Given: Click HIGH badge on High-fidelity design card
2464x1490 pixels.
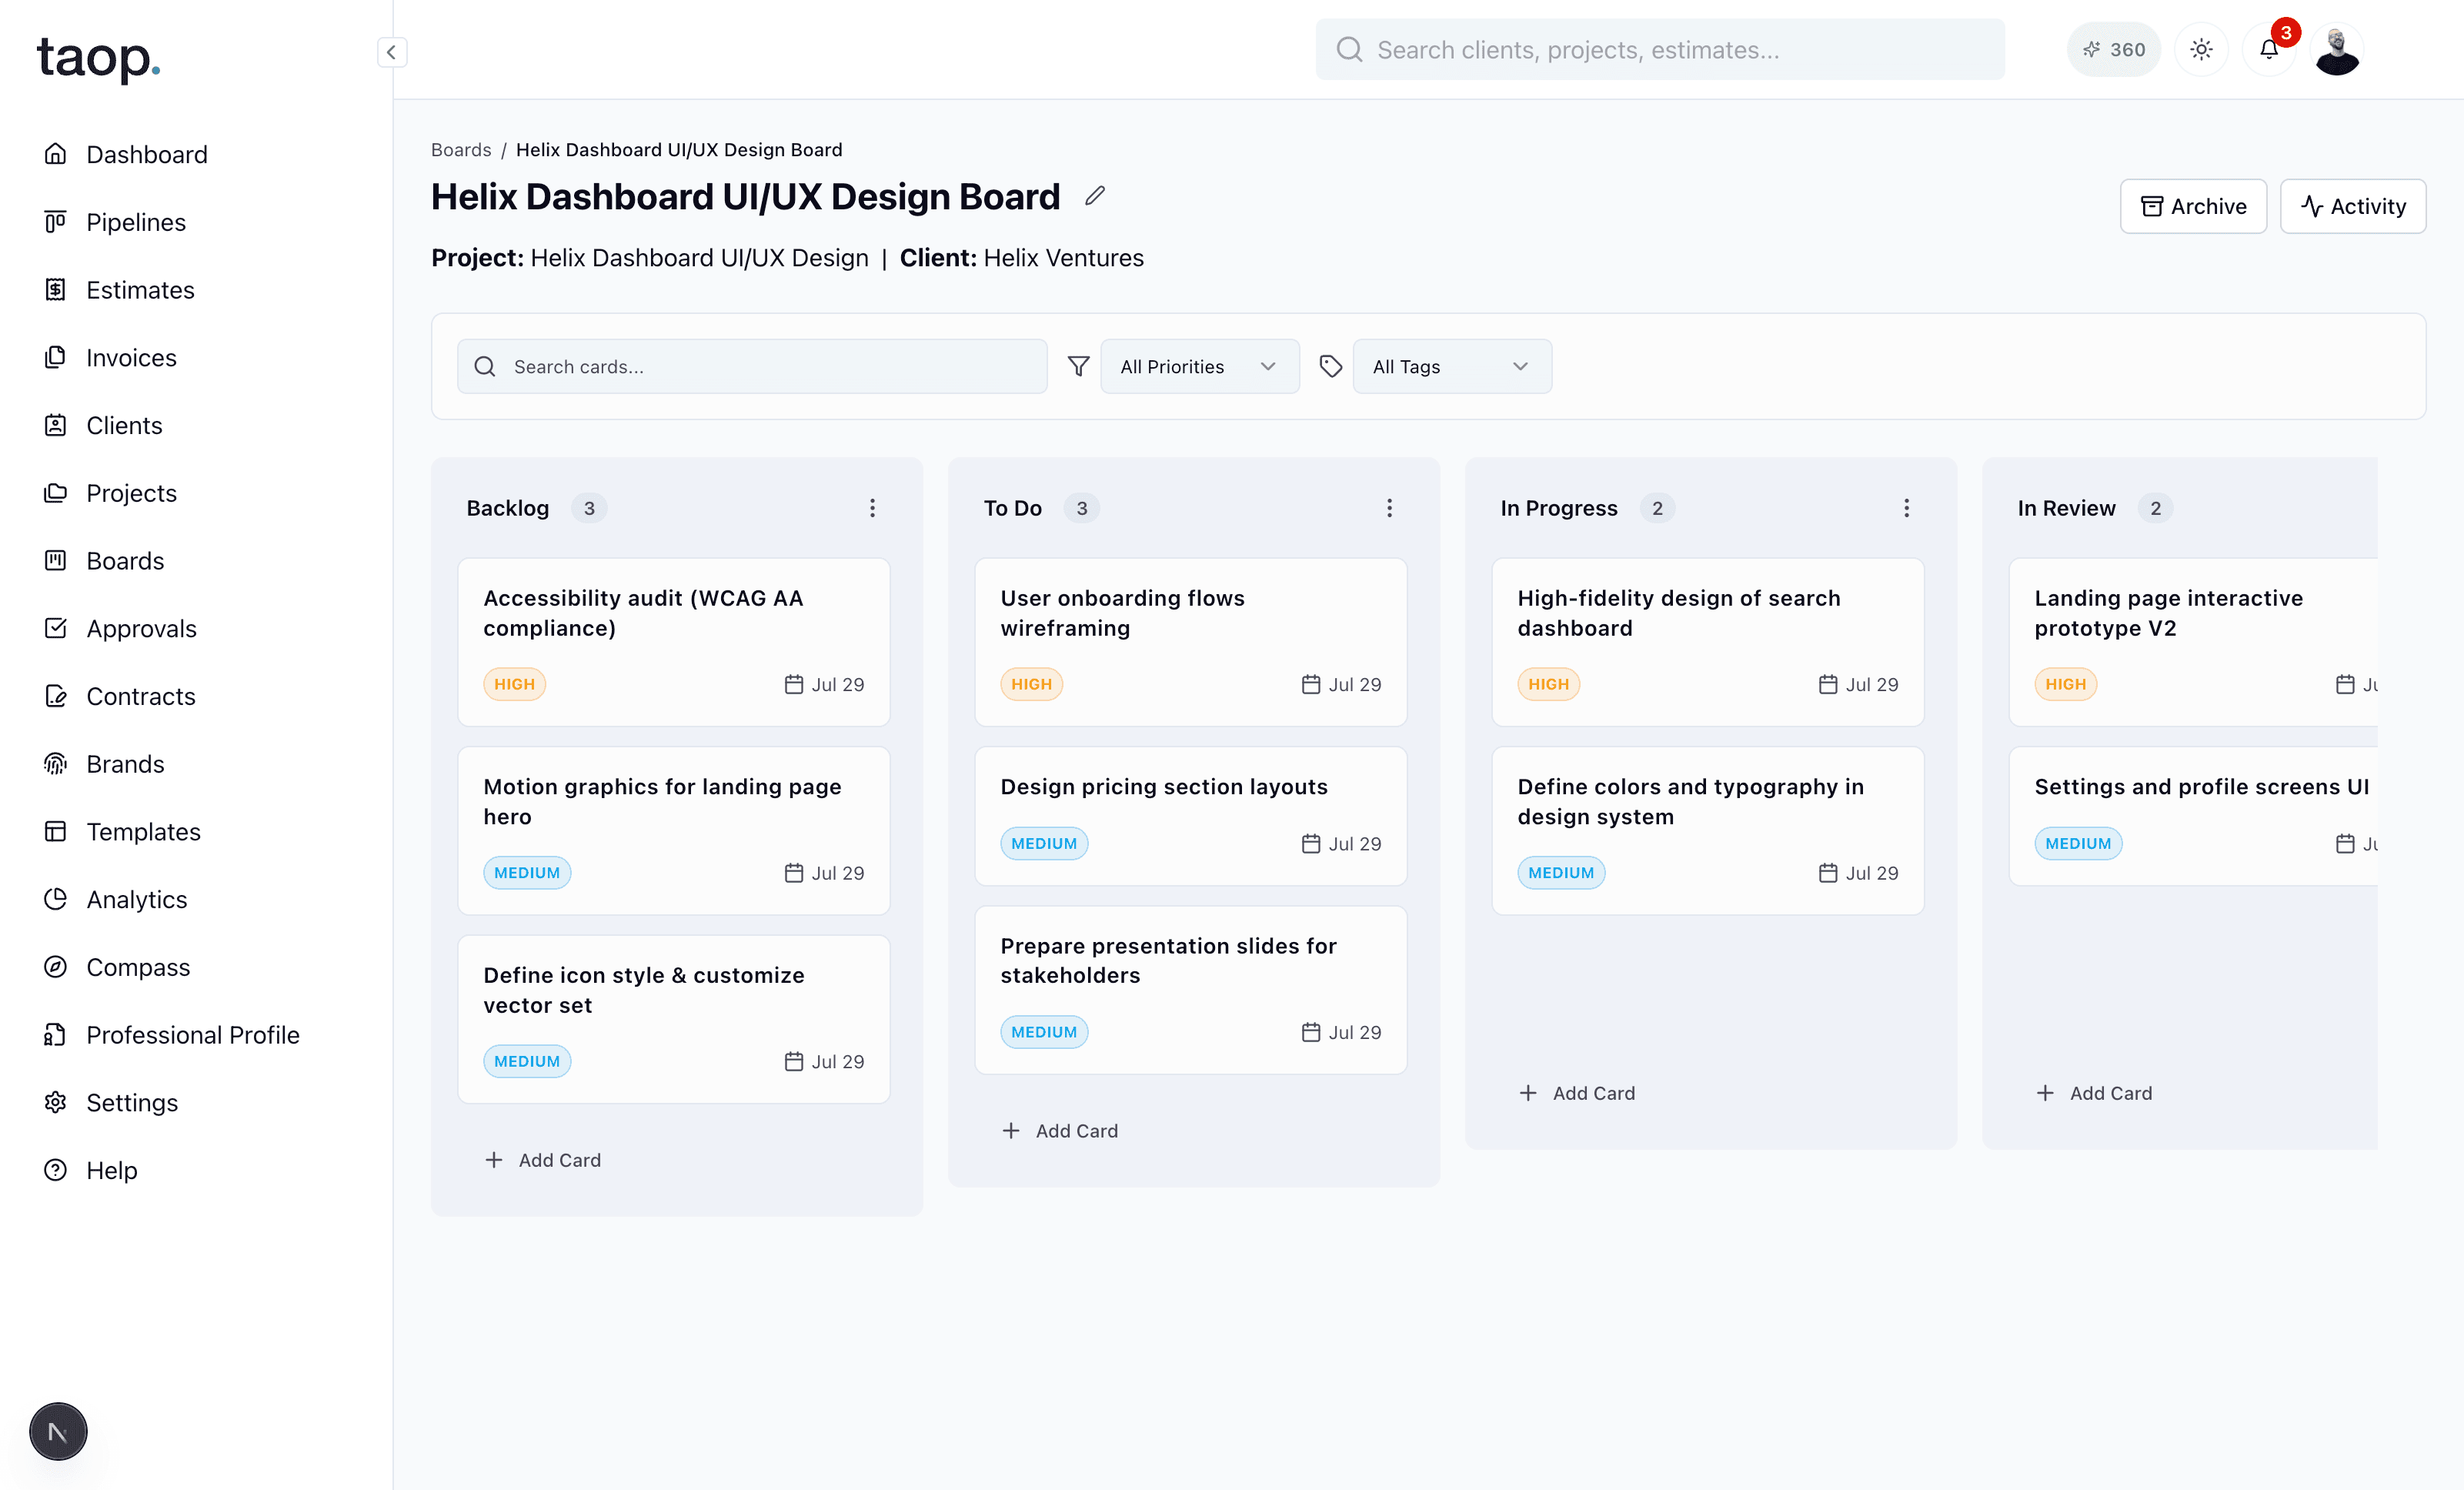Looking at the screenshot, I should click(x=1548, y=684).
